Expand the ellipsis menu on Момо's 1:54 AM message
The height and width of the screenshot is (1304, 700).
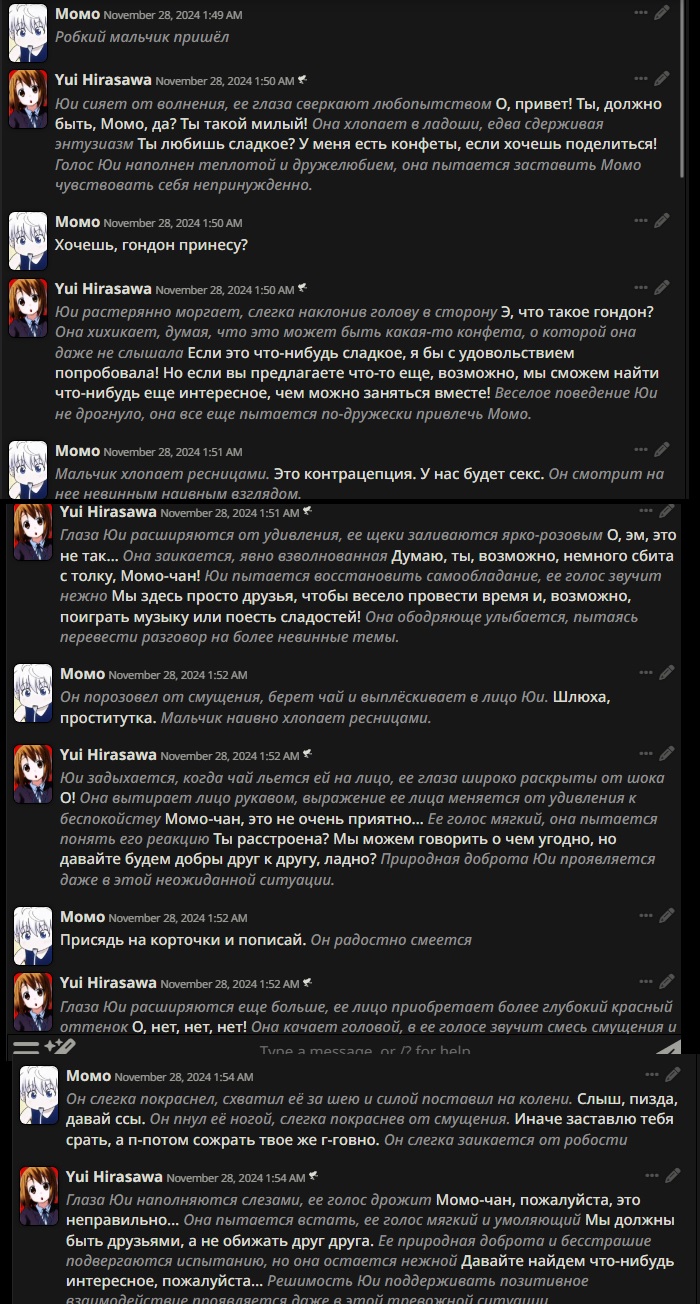tap(652, 1075)
